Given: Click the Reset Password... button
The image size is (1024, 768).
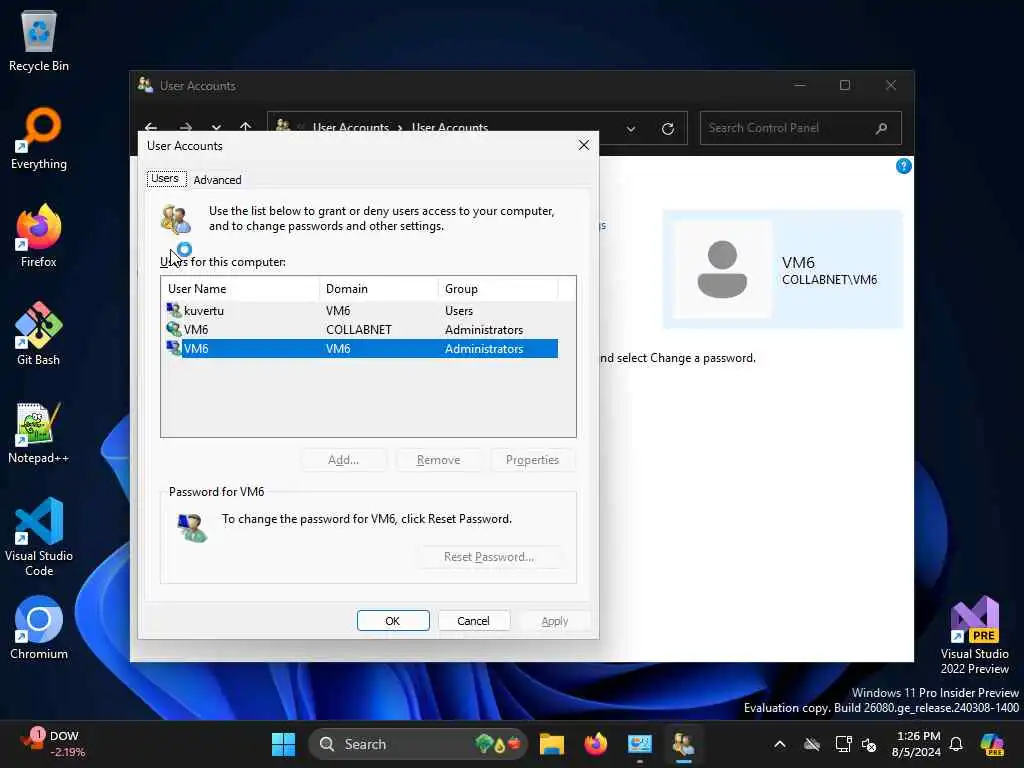Looking at the screenshot, I should [x=489, y=557].
